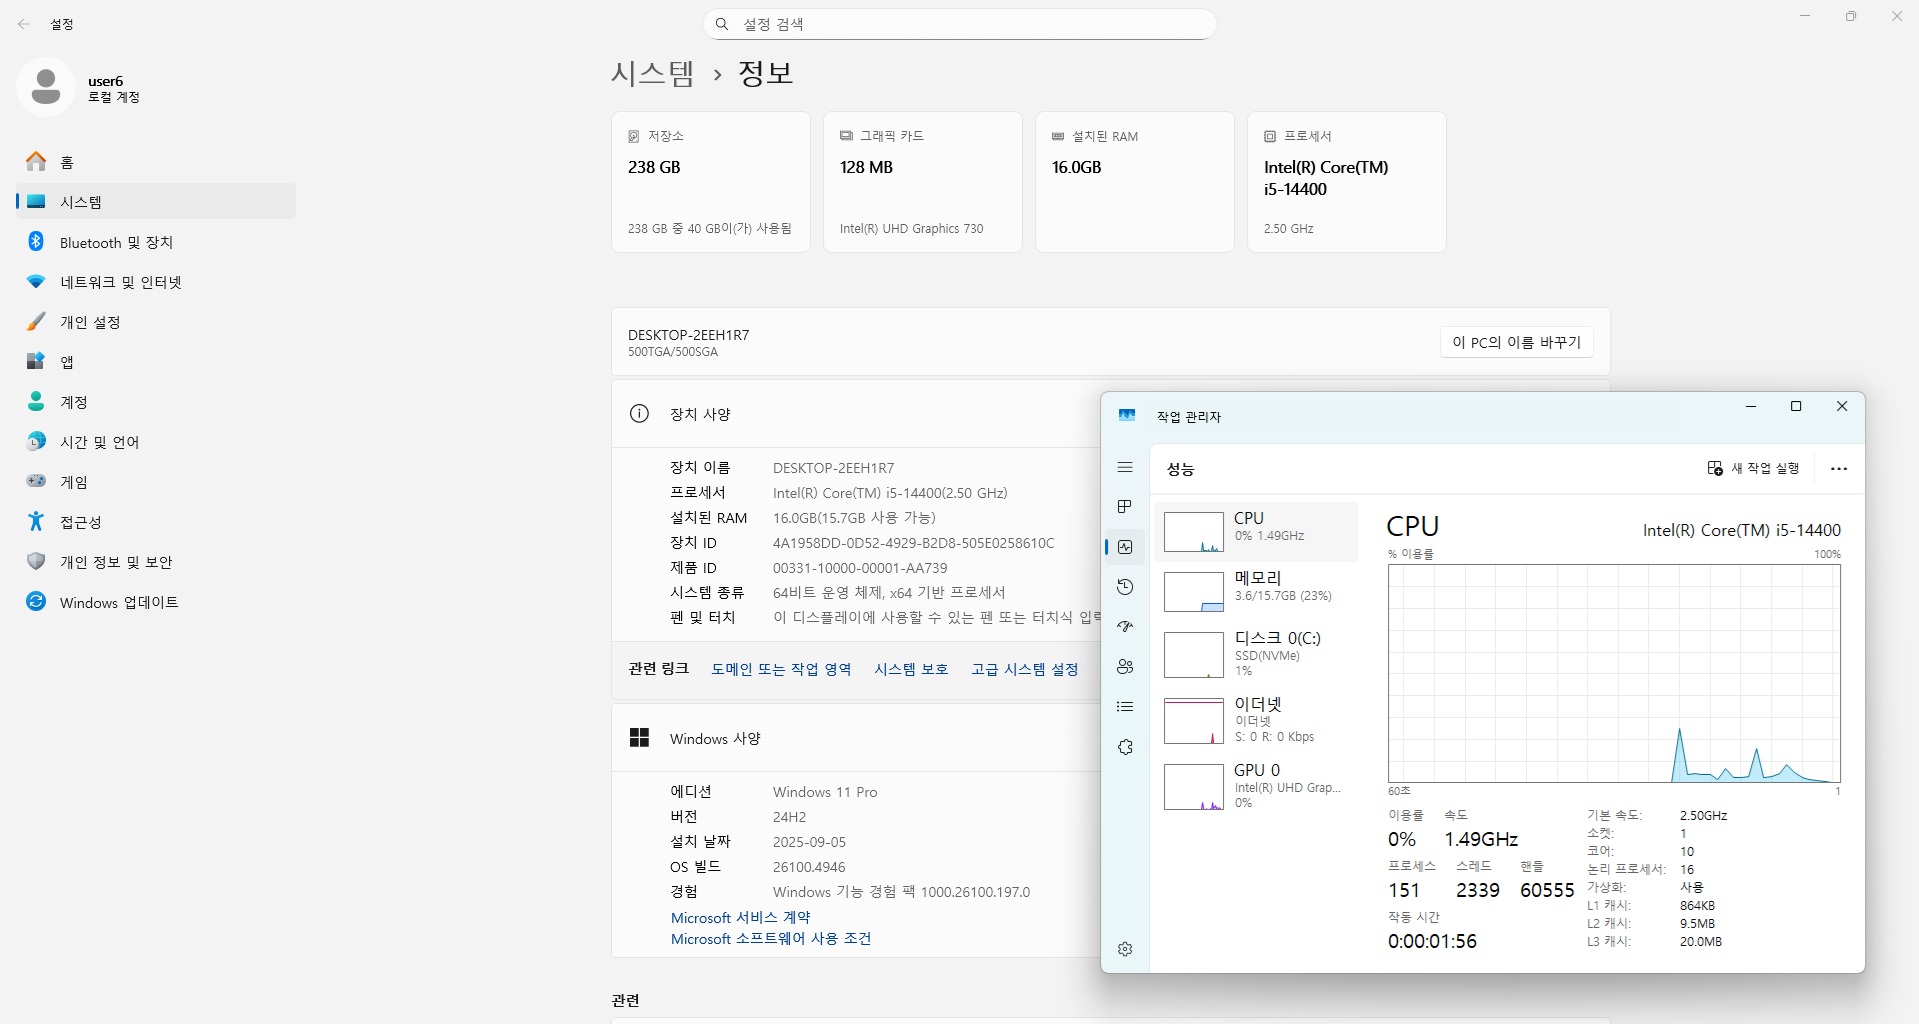Screen dimensions: 1919x1024
Task: Collapse the Windows 사양 section header
Action: pos(856,738)
